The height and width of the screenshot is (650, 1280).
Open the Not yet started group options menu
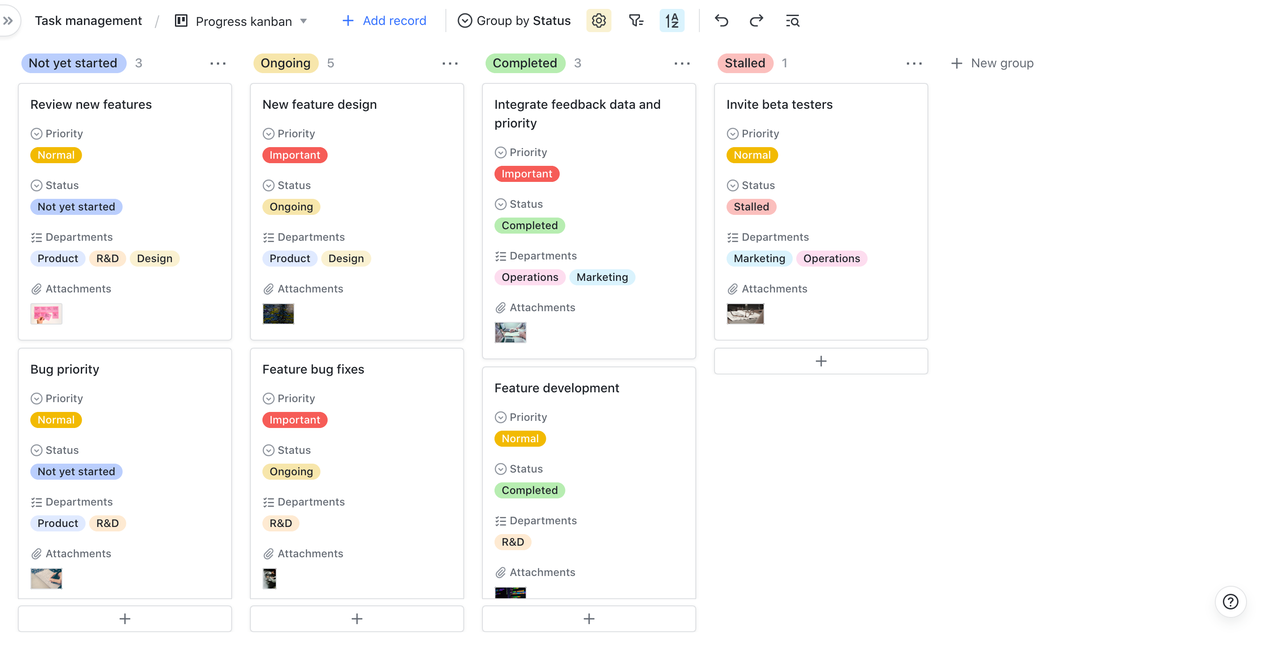(x=218, y=63)
